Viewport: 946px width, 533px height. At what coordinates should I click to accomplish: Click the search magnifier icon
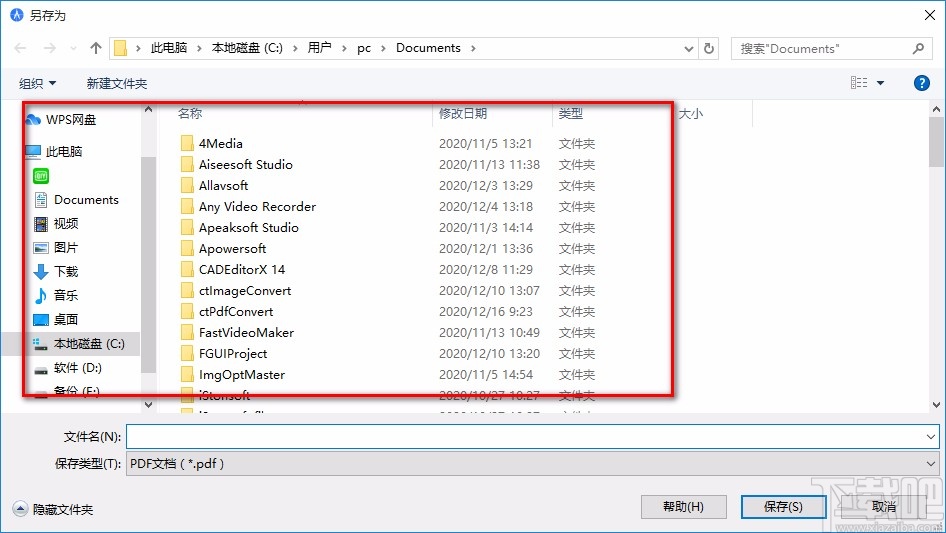tap(918, 48)
